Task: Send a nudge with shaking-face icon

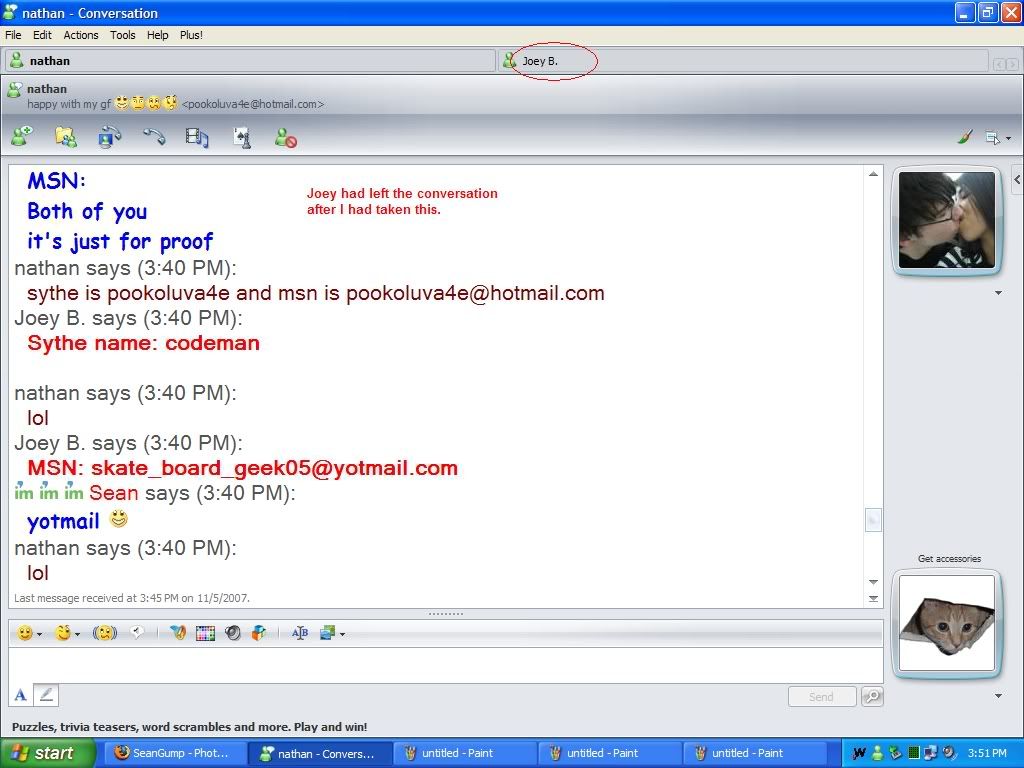Action: point(104,633)
